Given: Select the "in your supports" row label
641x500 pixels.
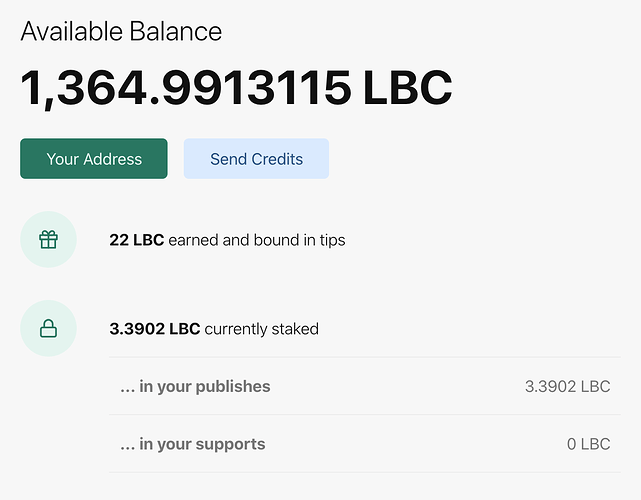Looking at the screenshot, I should 203,444.
